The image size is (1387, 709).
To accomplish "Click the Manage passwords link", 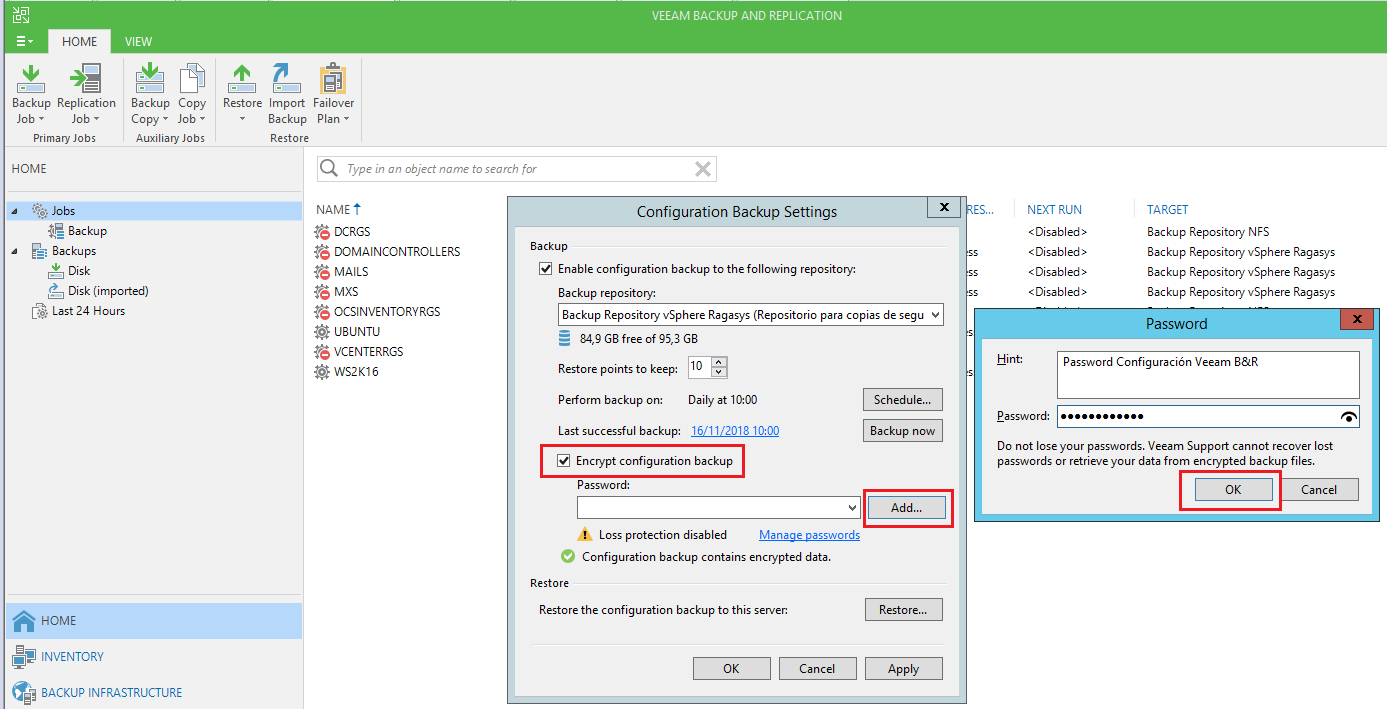I will coord(809,534).
